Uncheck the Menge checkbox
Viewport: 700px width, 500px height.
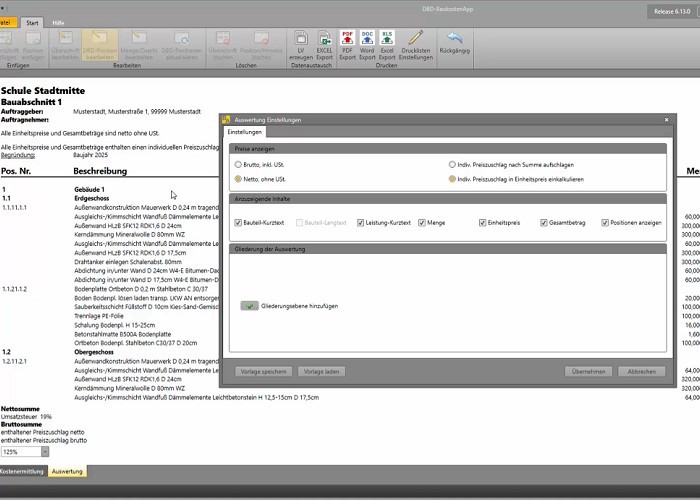[422, 222]
